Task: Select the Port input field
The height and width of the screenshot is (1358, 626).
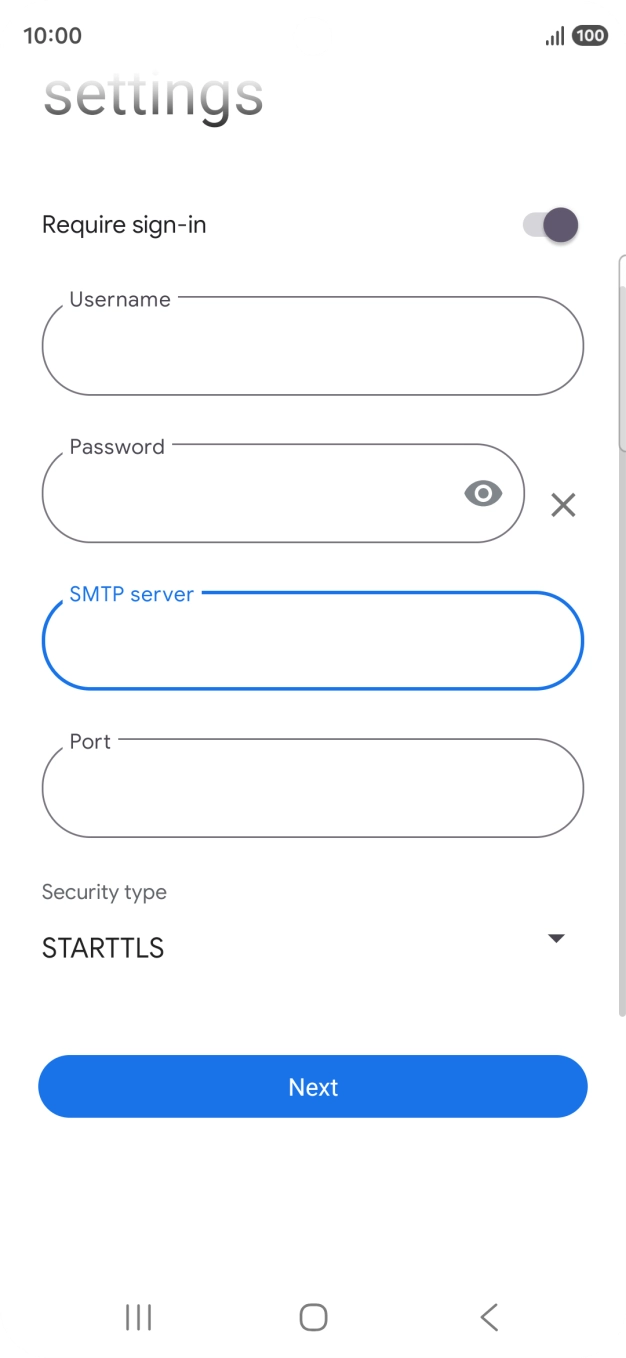Action: pos(312,788)
